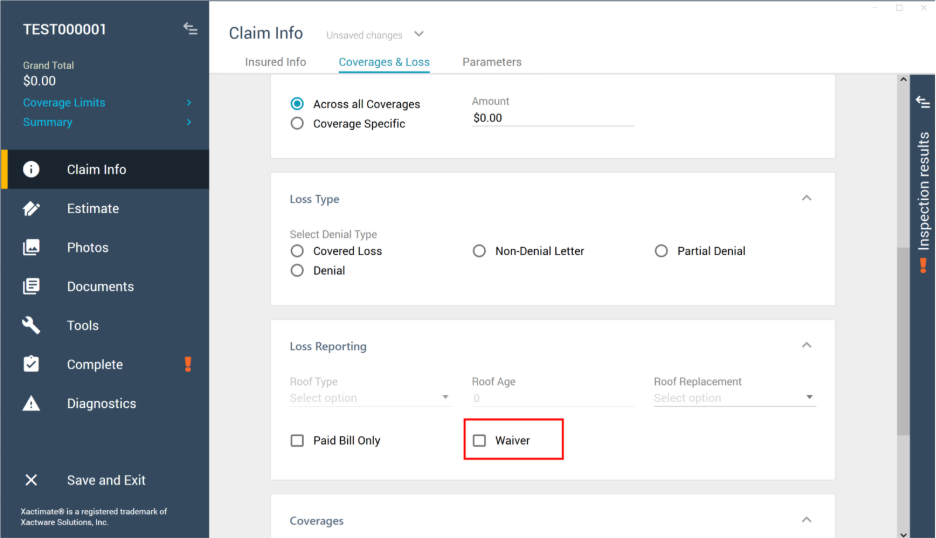Screen dimensions: 936x538
Task: Check the Paid Bill Only box
Action: (x=297, y=440)
